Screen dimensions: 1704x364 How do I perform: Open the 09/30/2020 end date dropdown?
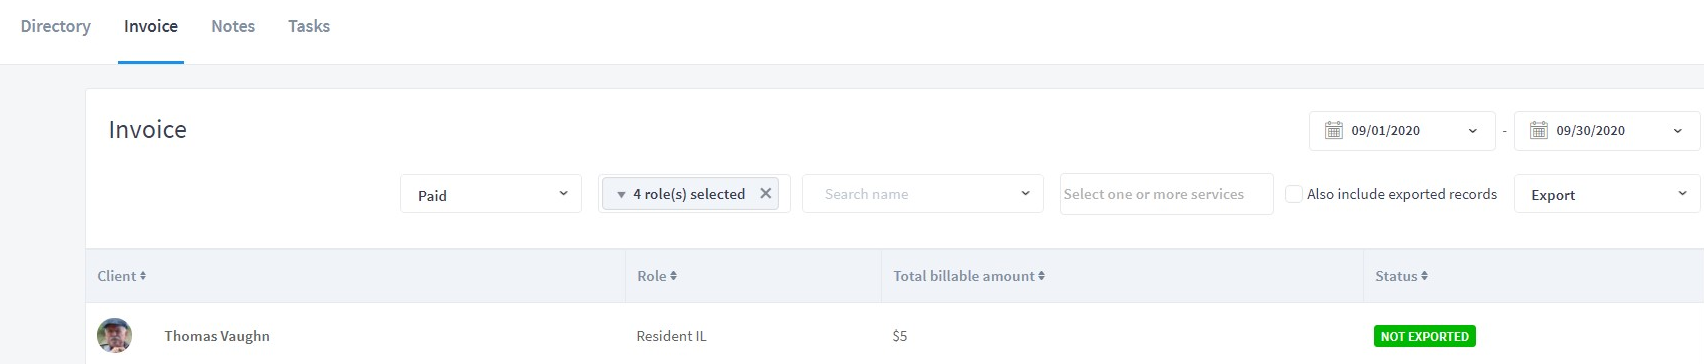point(1607,131)
